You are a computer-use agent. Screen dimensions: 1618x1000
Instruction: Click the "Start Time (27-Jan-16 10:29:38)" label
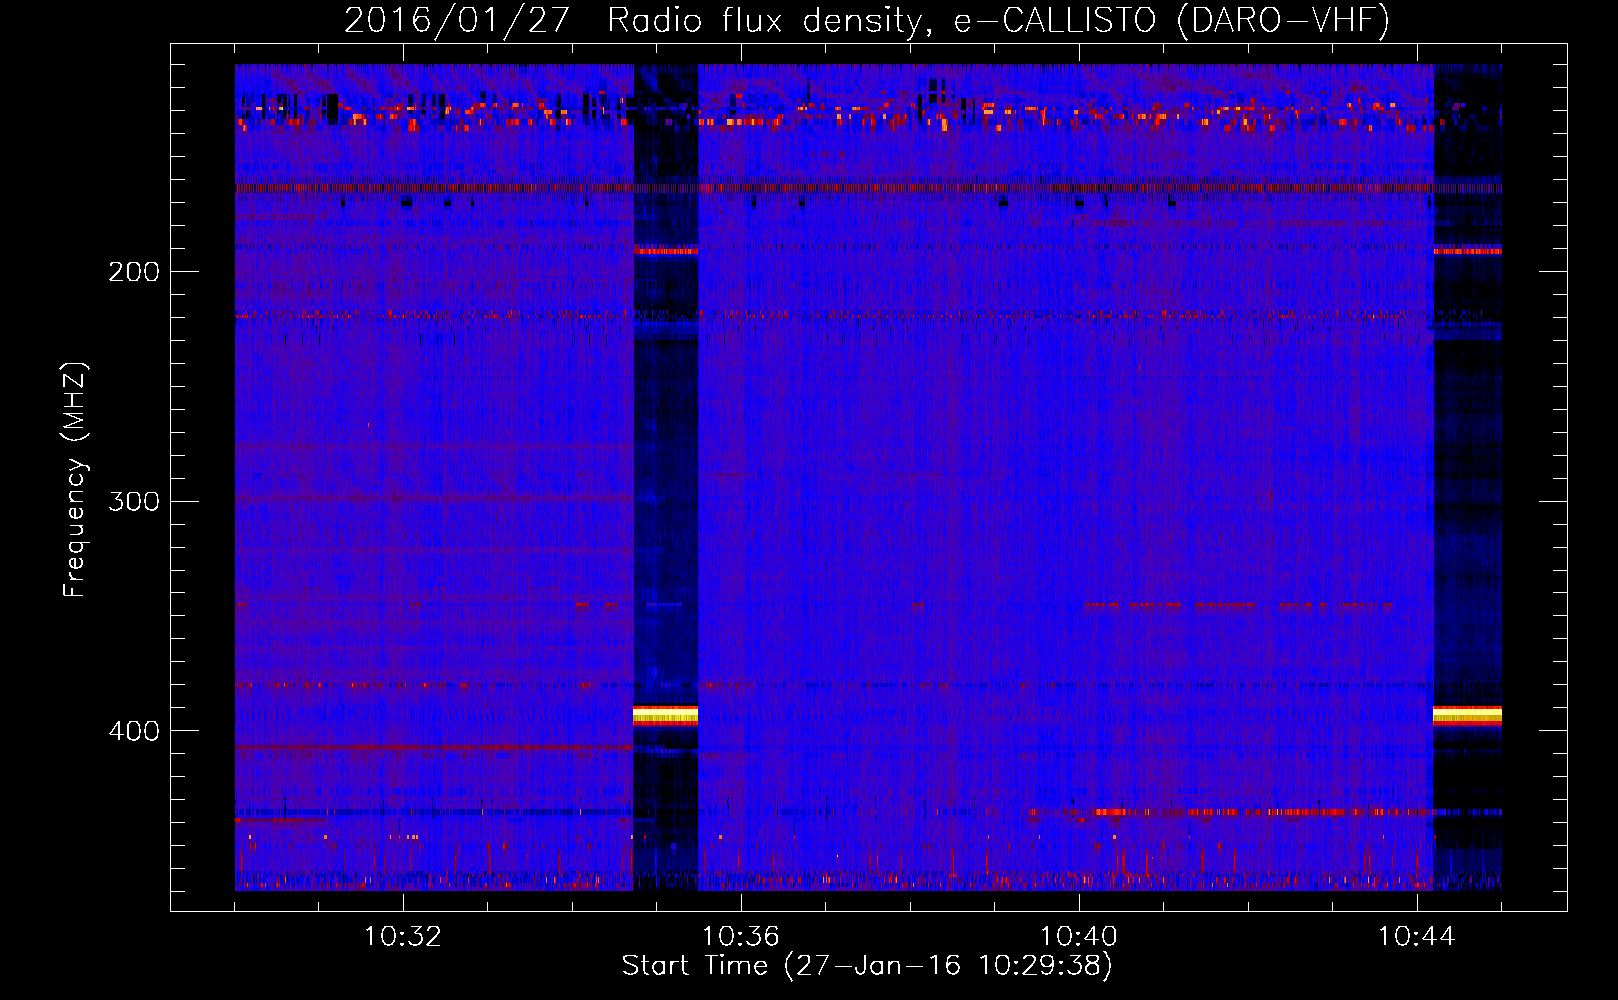(867, 966)
